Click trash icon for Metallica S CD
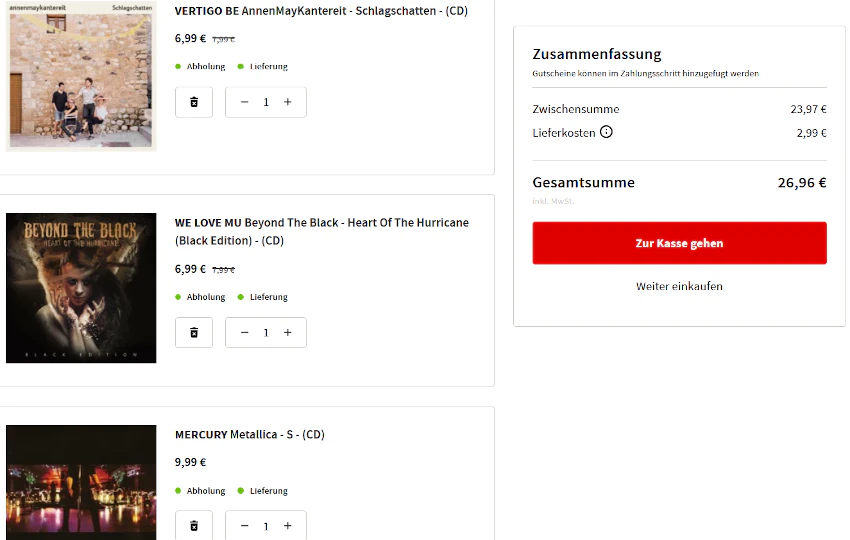Viewport: 850px width, 540px height. (194, 525)
